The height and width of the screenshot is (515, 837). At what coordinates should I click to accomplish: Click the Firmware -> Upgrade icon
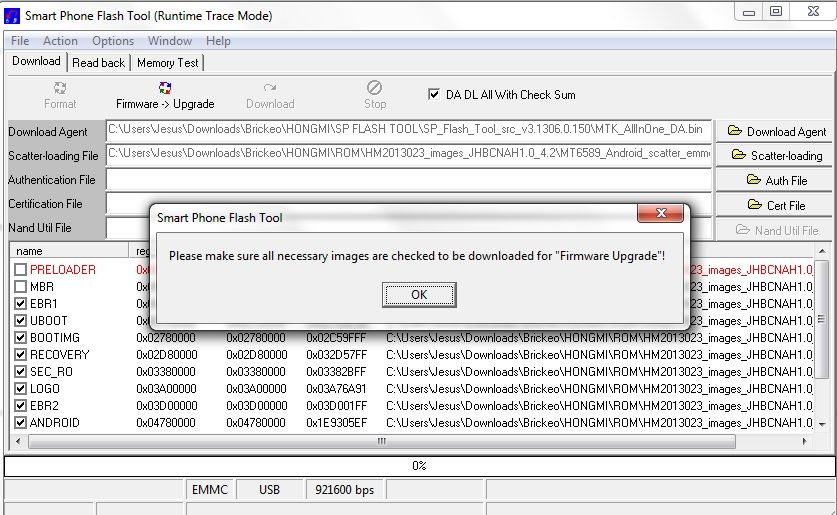165,89
